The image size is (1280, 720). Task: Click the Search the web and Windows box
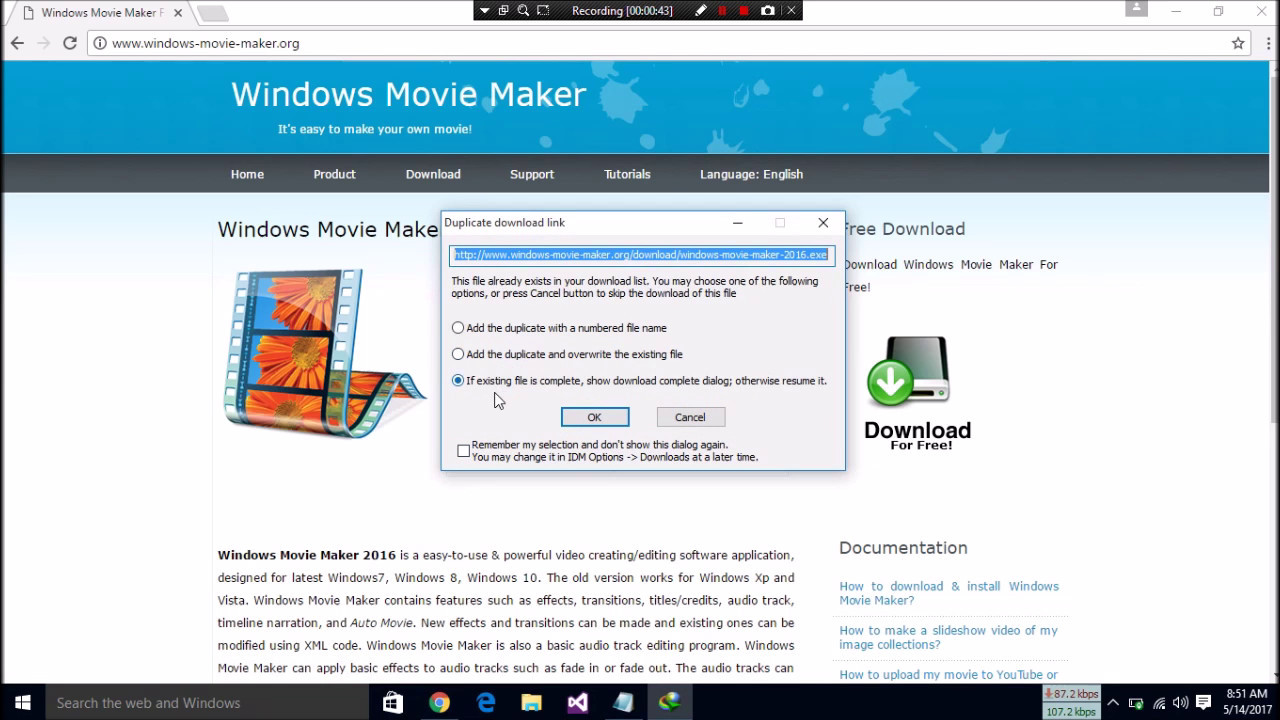point(207,703)
